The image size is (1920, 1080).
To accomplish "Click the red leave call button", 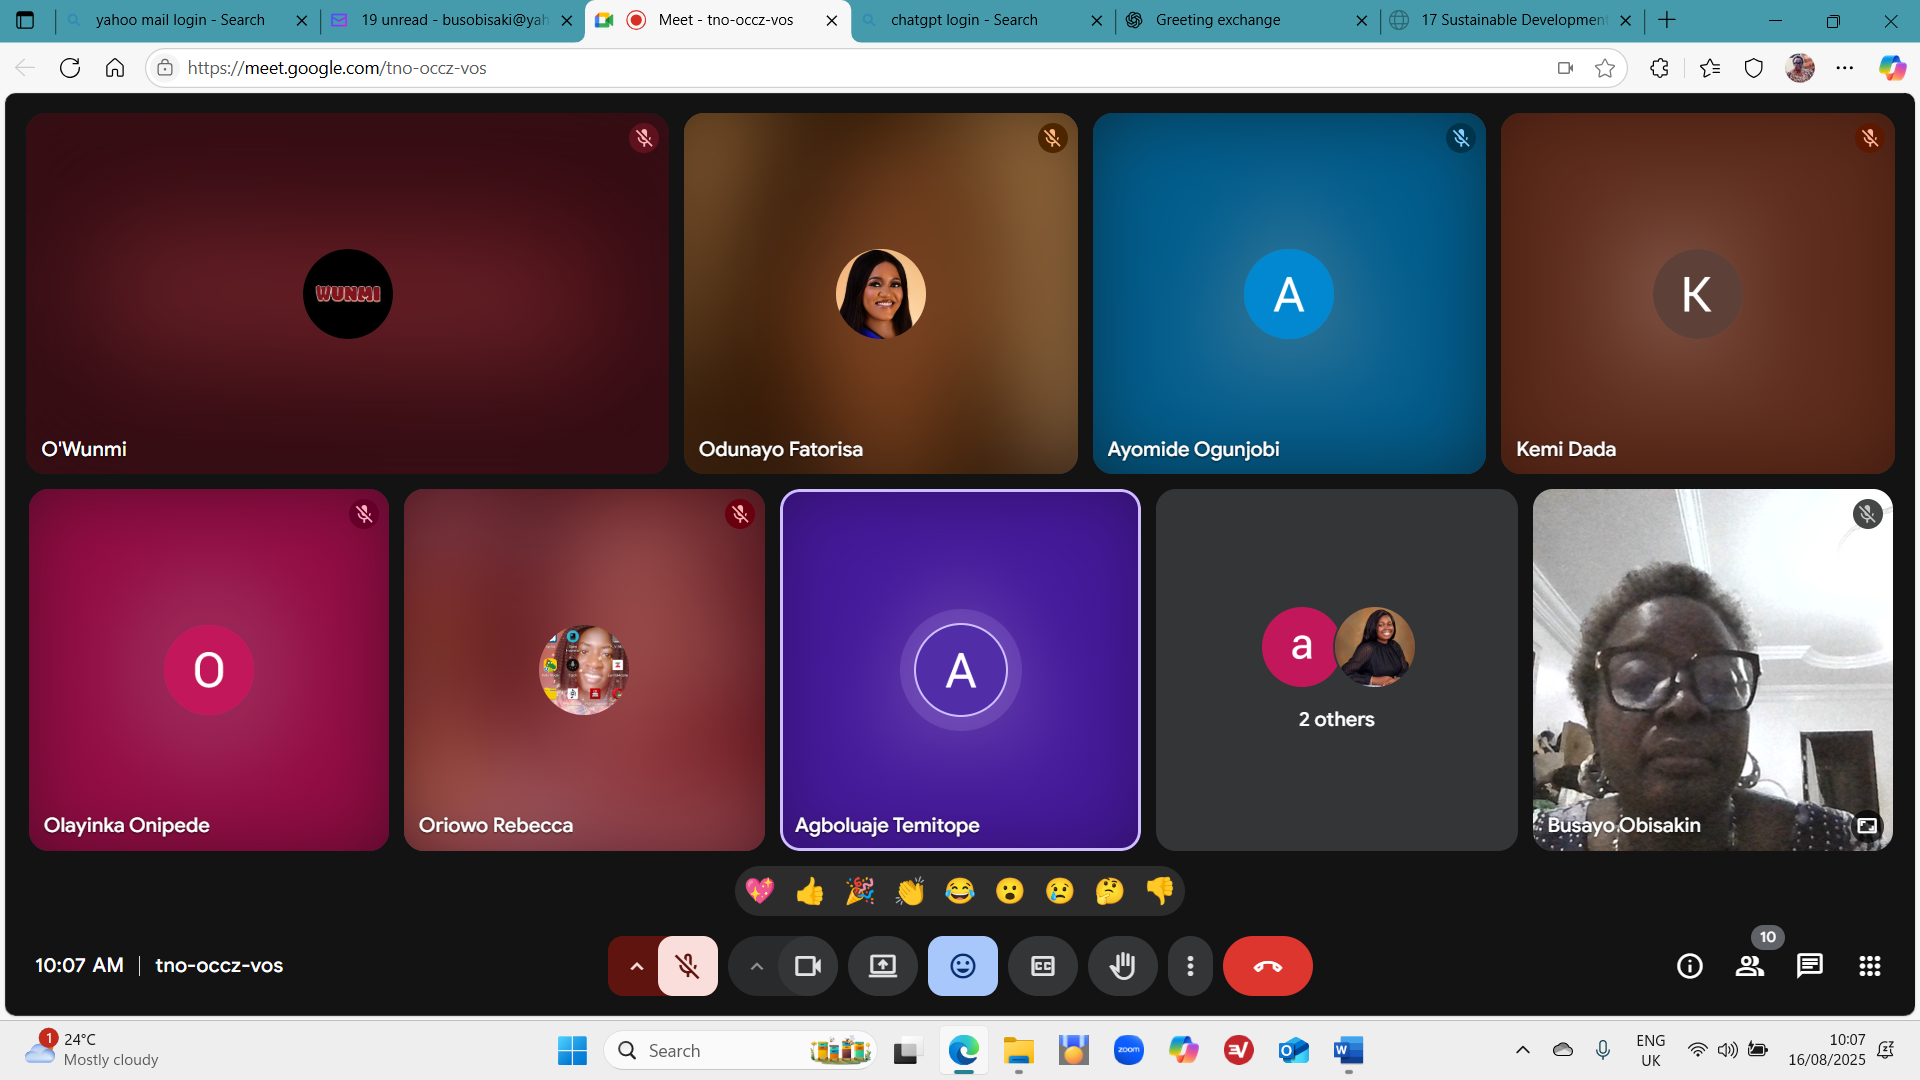I will click(x=1267, y=966).
